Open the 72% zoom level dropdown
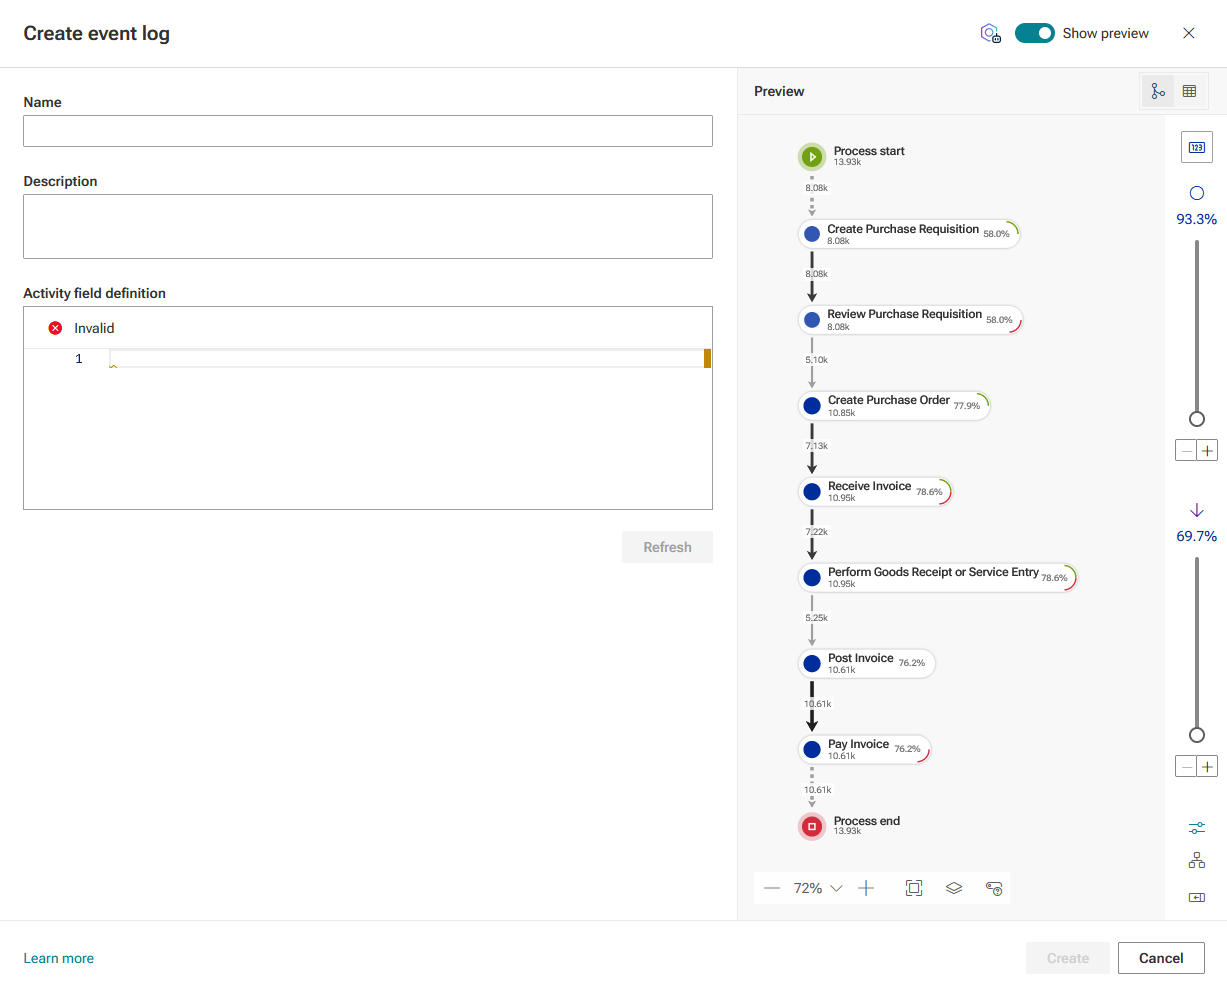Image resolution: width=1227 pixels, height=992 pixels. click(x=818, y=888)
